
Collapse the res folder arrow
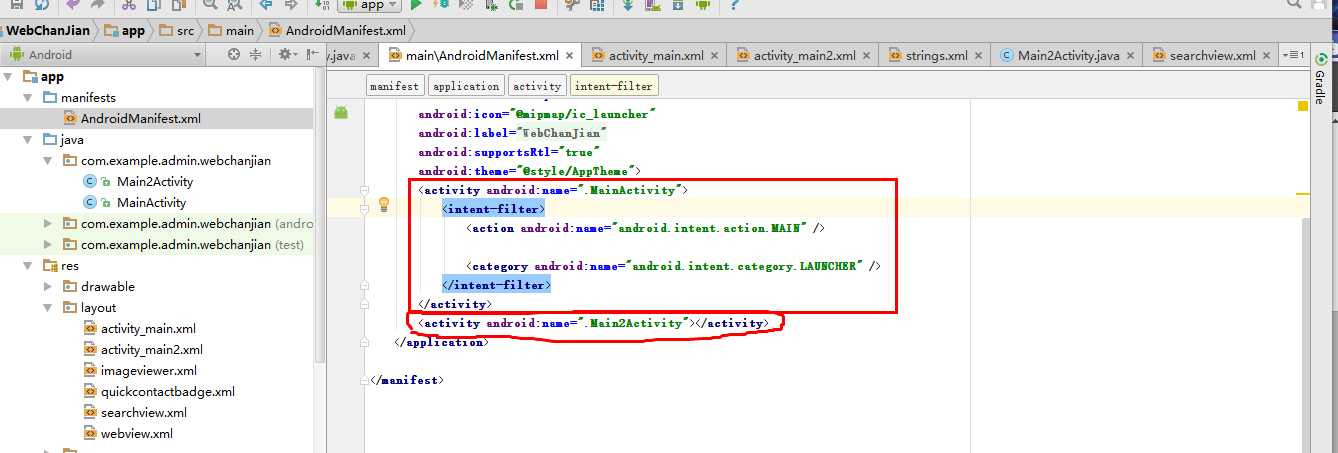click(x=29, y=265)
